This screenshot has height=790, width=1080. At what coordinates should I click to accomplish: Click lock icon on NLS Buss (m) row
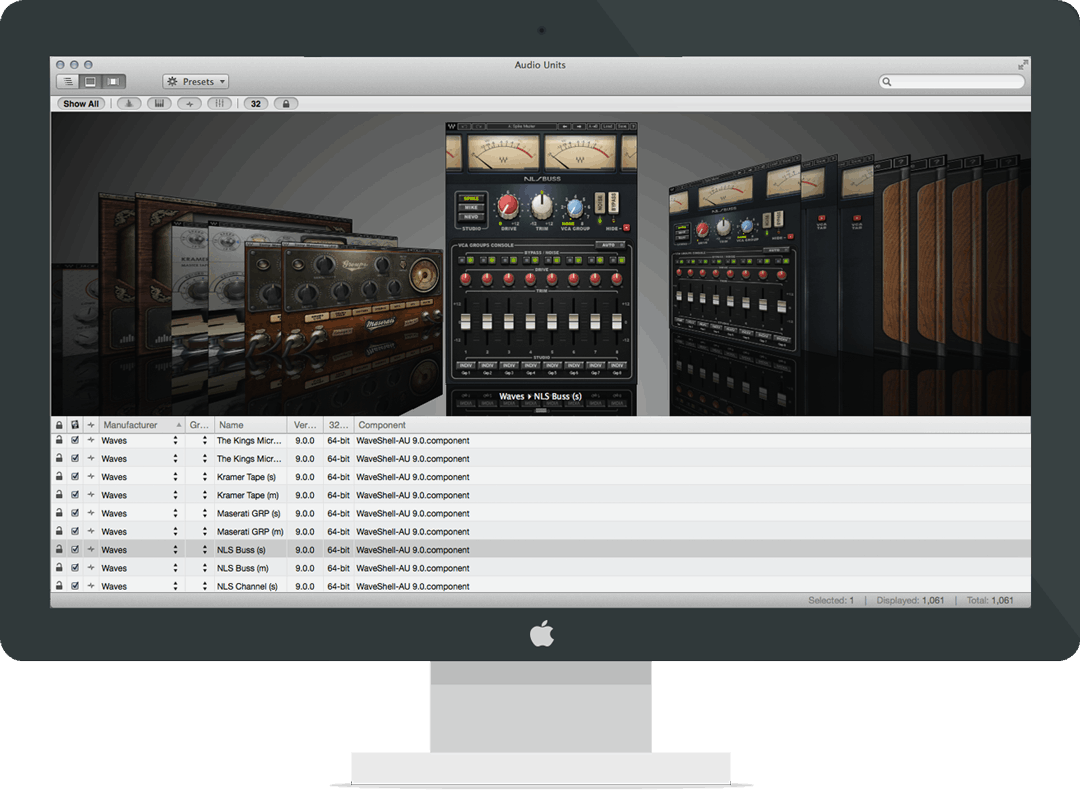pyautogui.click(x=59, y=568)
